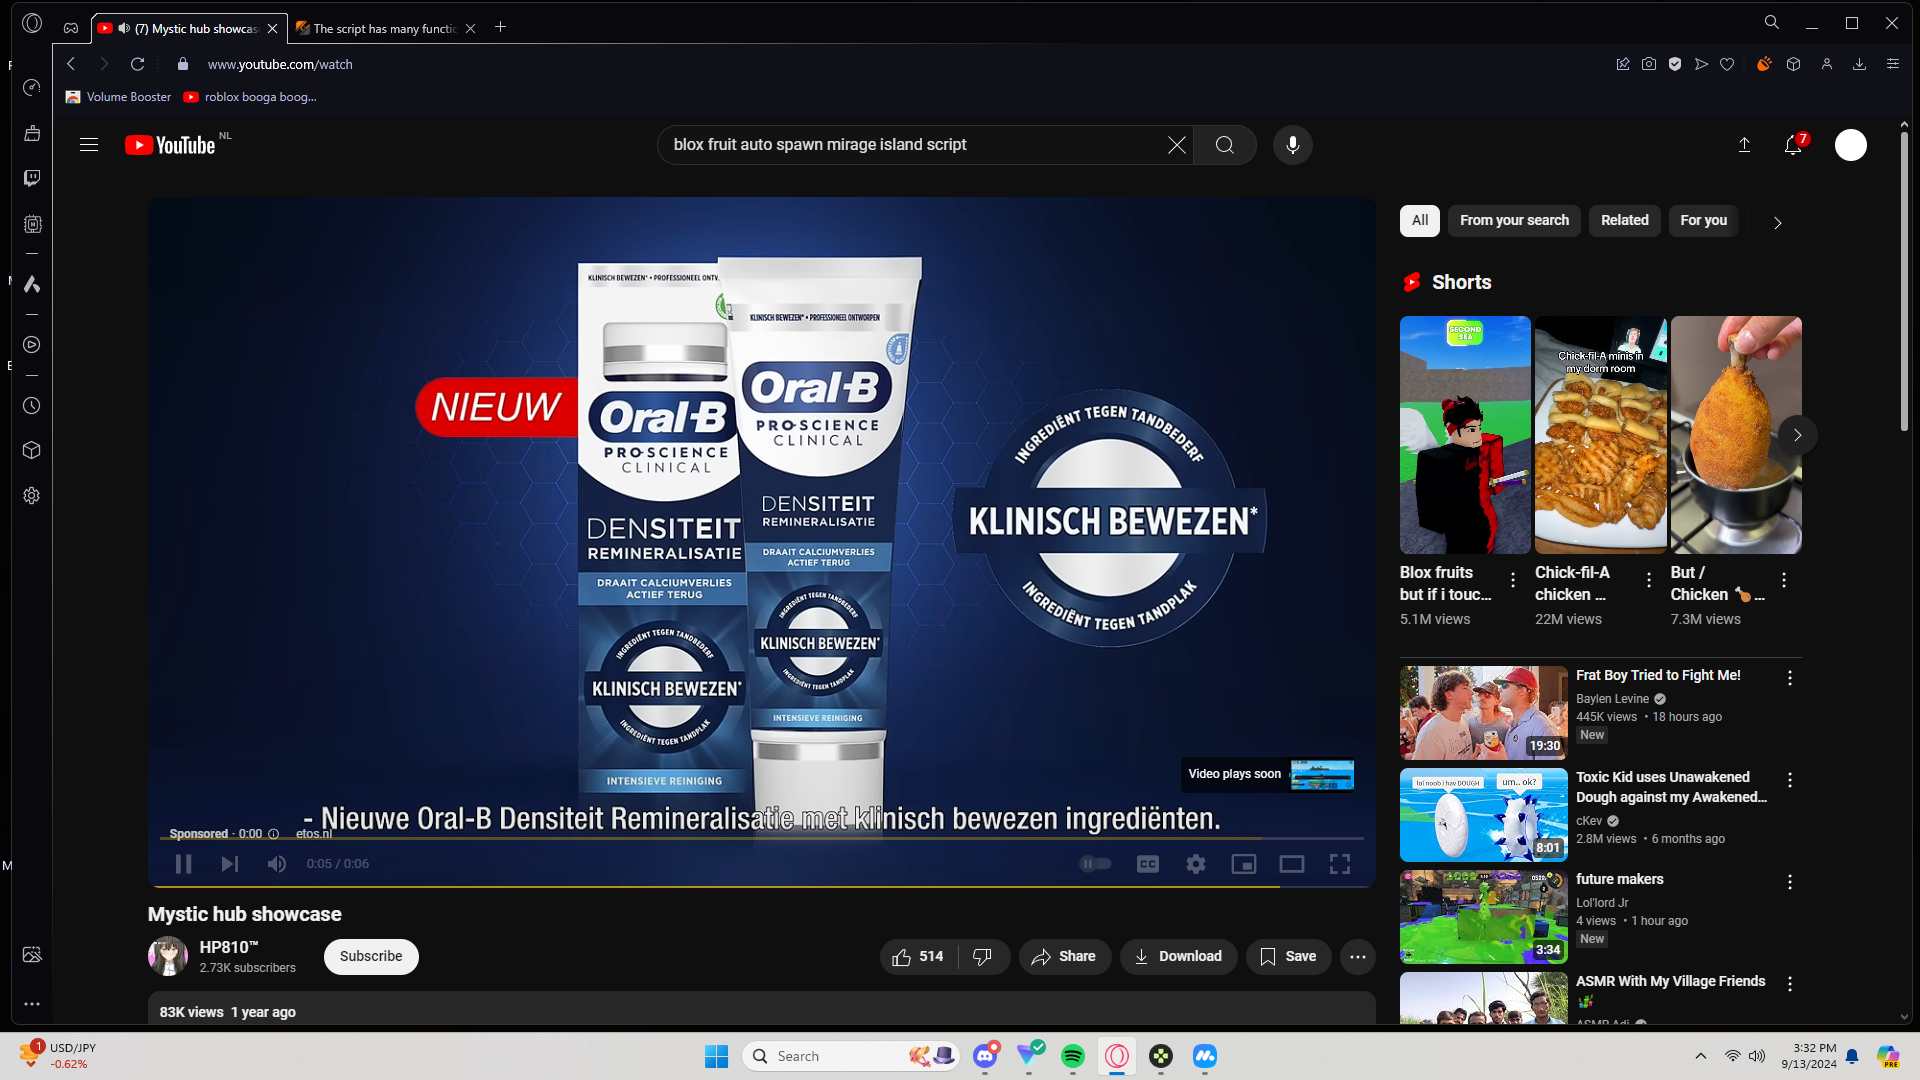The width and height of the screenshot is (1920, 1080).
Task: Switch to the miniplayer
Action: pos(1244,864)
